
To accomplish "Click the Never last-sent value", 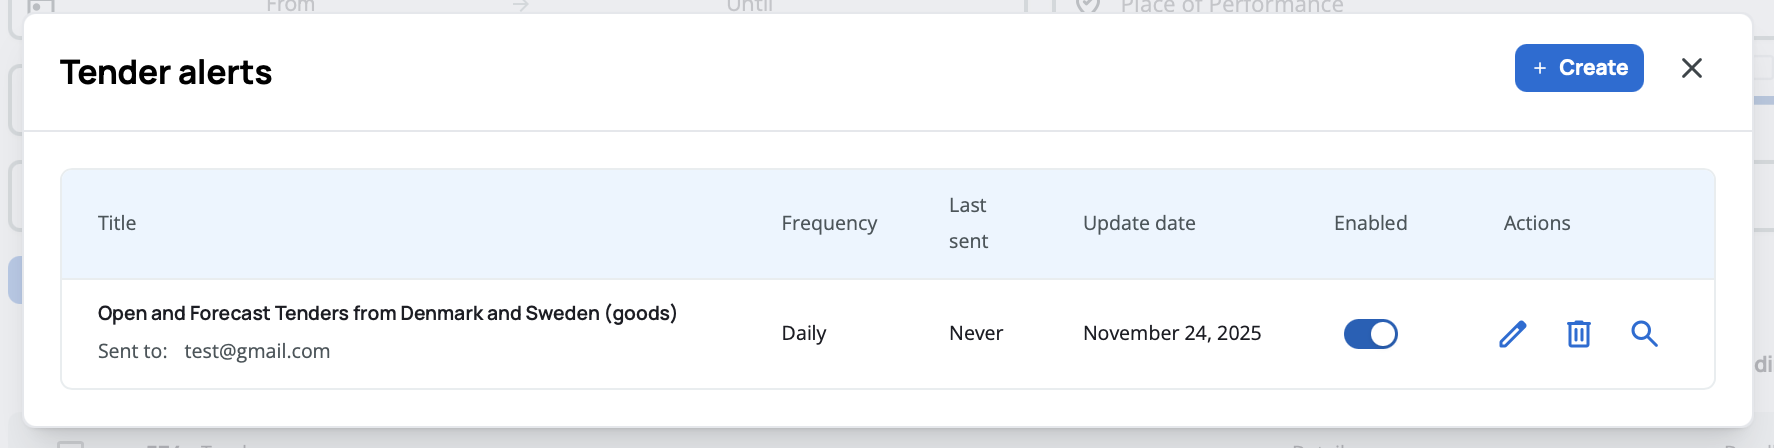I will [976, 333].
